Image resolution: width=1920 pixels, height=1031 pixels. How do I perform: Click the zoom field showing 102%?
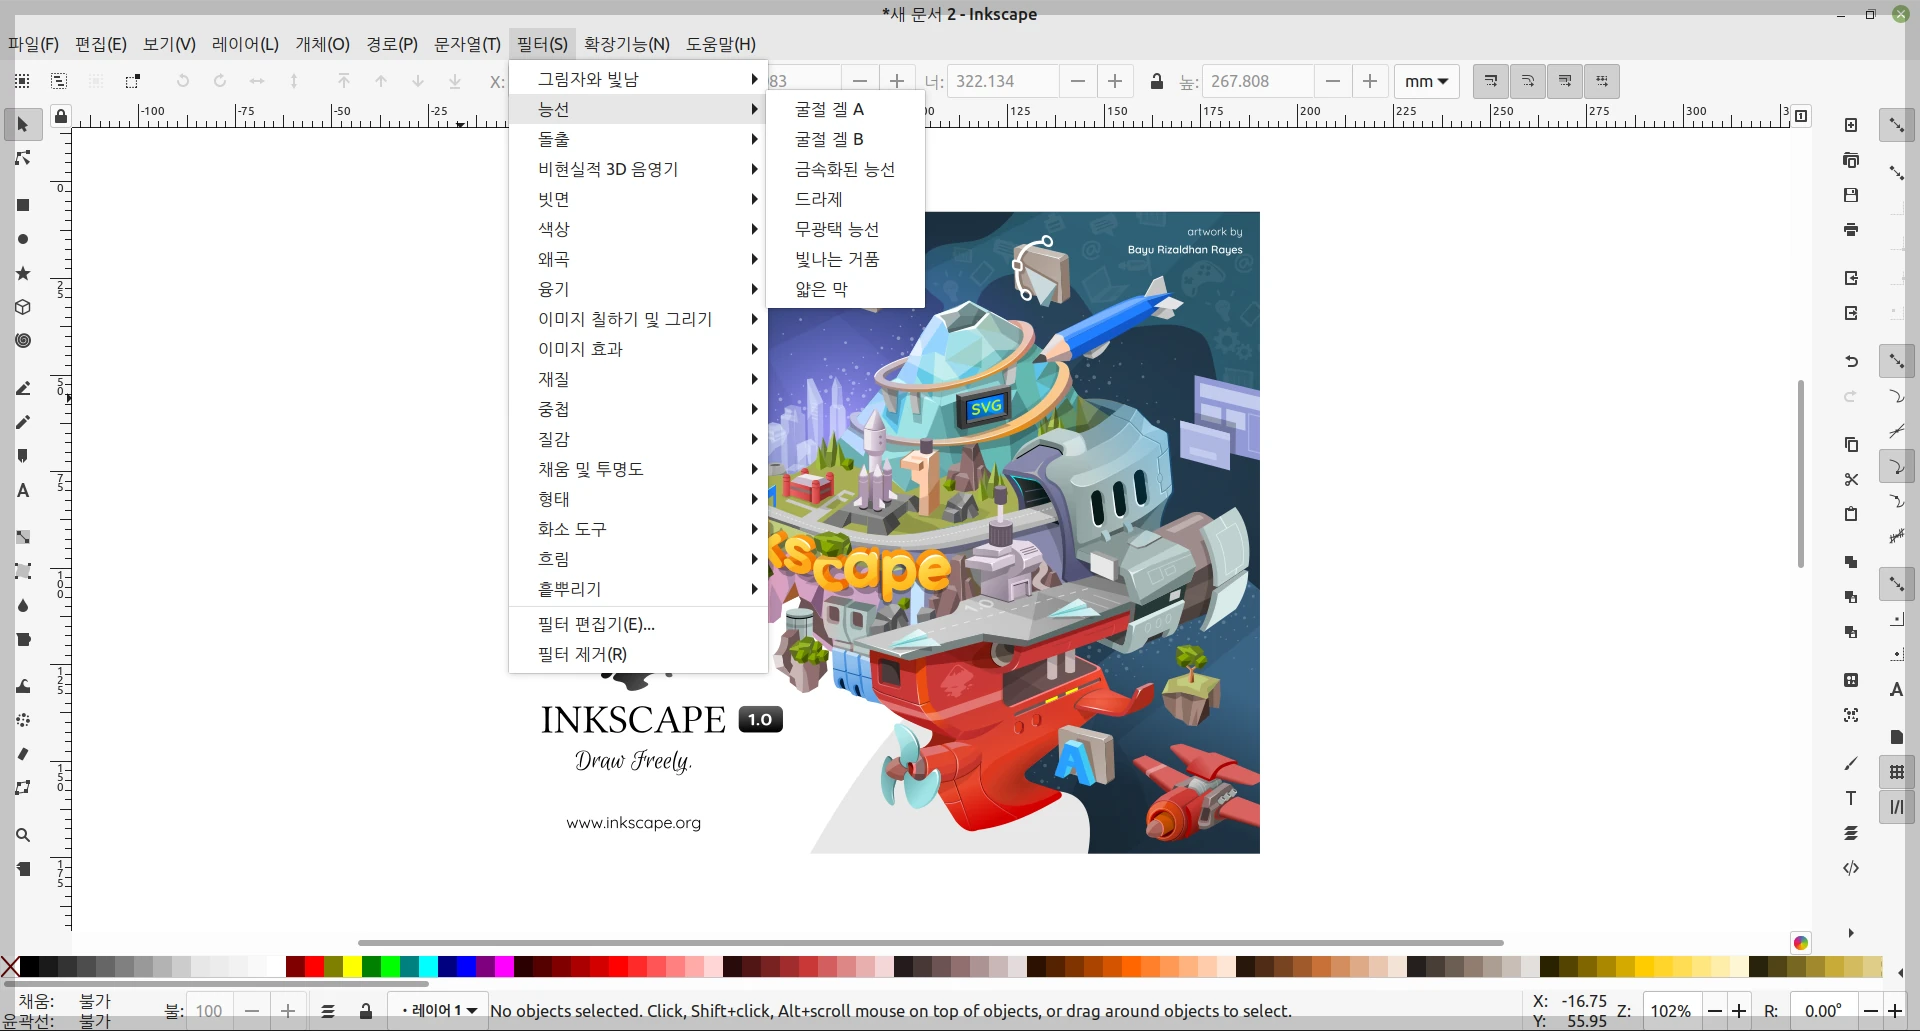pos(1672,1011)
